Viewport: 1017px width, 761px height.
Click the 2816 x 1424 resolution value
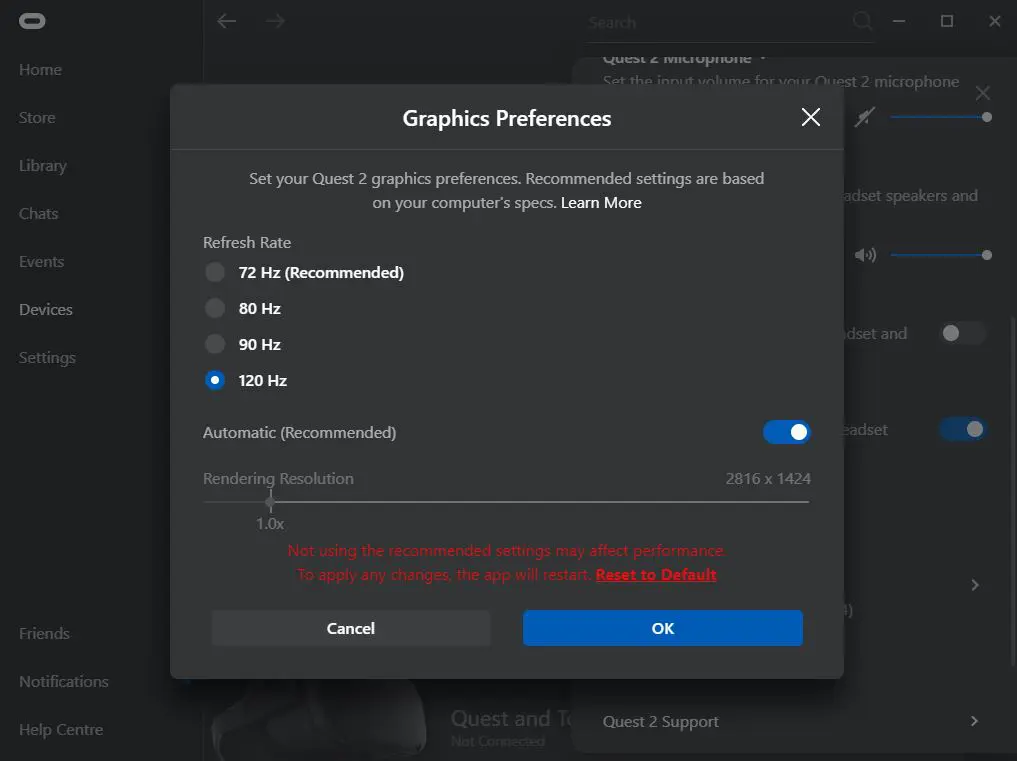click(x=768, y=479)
